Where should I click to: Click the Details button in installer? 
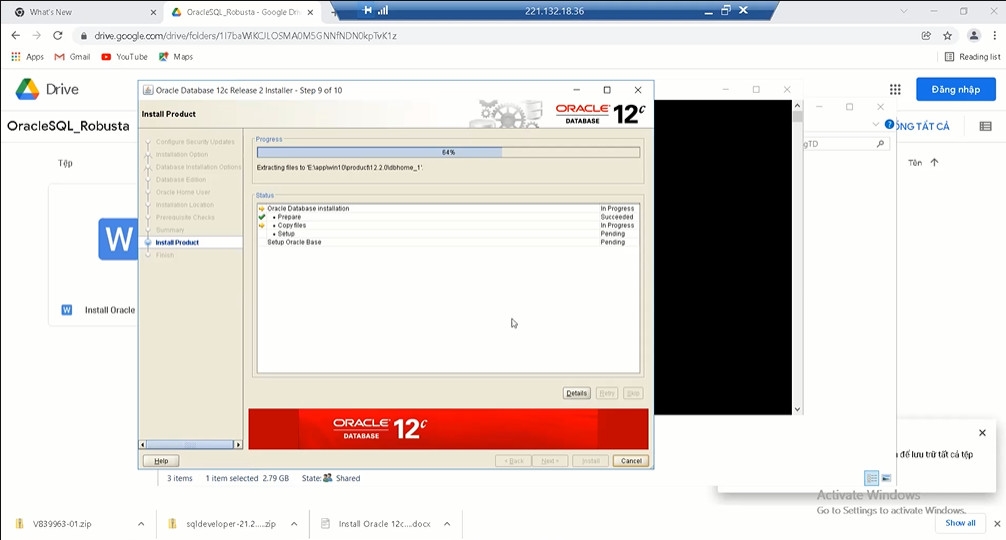576,393
